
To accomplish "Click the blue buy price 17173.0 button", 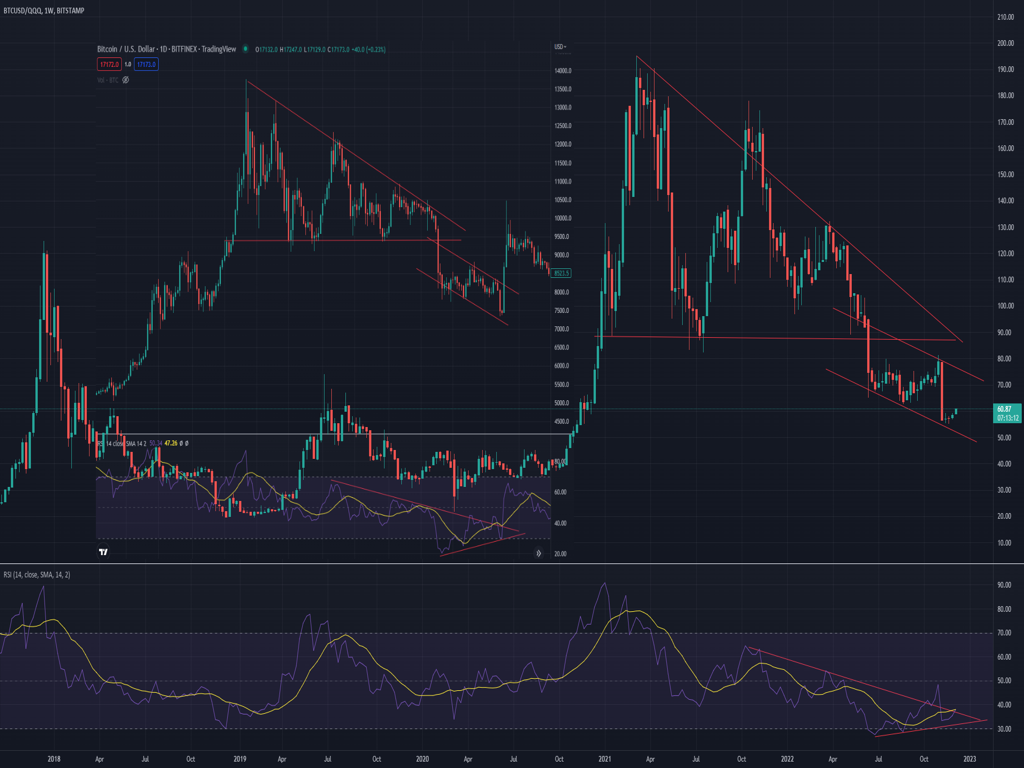I will coord(147,64).
